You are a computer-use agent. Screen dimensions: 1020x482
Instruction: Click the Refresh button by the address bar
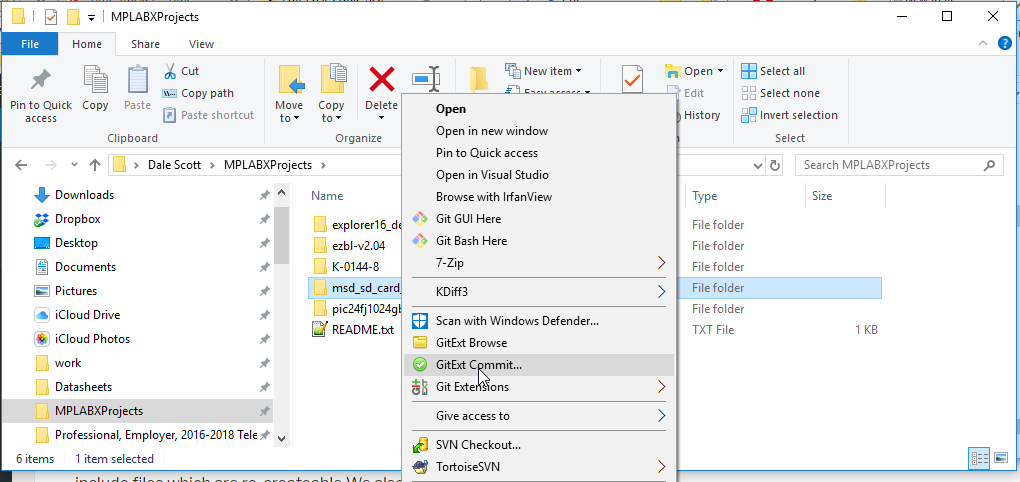click(774, 165)
